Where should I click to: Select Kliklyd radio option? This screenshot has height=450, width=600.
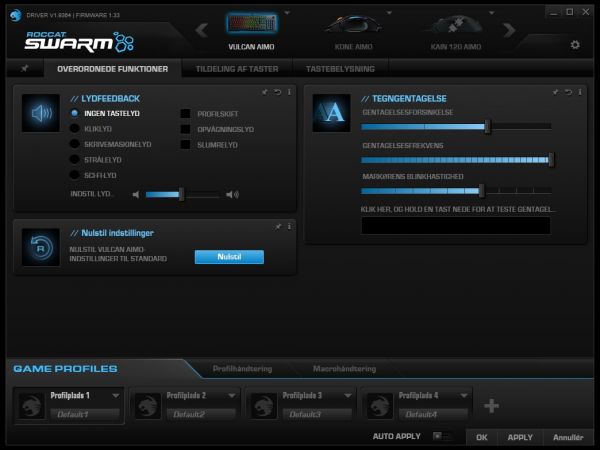(x=75, y=129)
